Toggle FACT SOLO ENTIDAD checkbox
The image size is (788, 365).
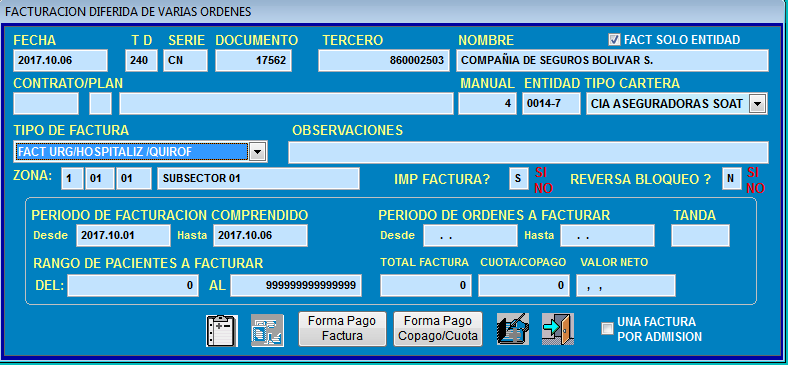[614, 39]
